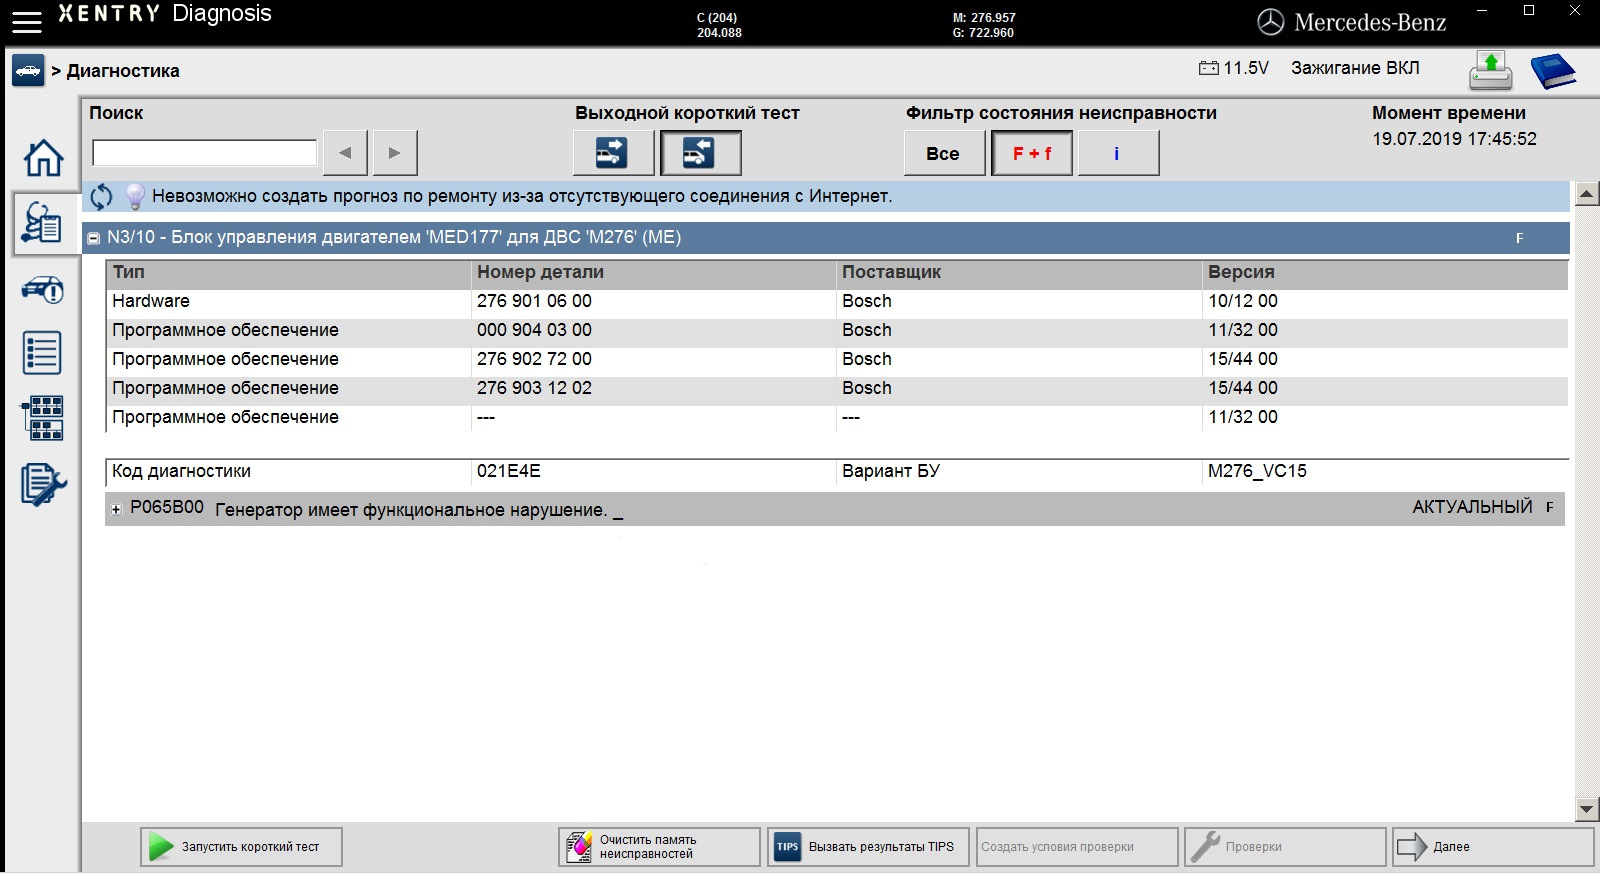Image resolution: width=1600 pixels, height=874 pixels.
Task: Click the scrollbar up arrow
Action: click(x=1586, y=194)
